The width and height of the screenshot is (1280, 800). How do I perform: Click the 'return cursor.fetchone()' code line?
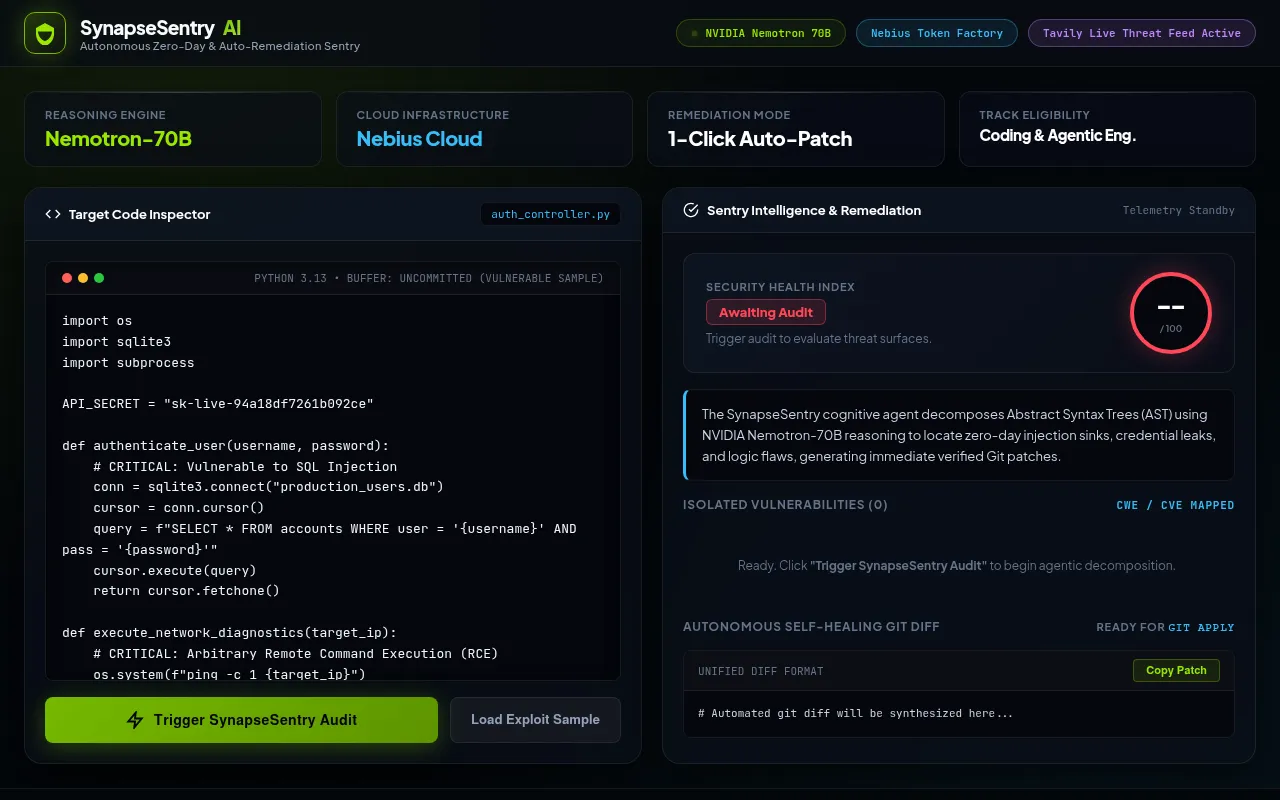click(x=186, y=591)
